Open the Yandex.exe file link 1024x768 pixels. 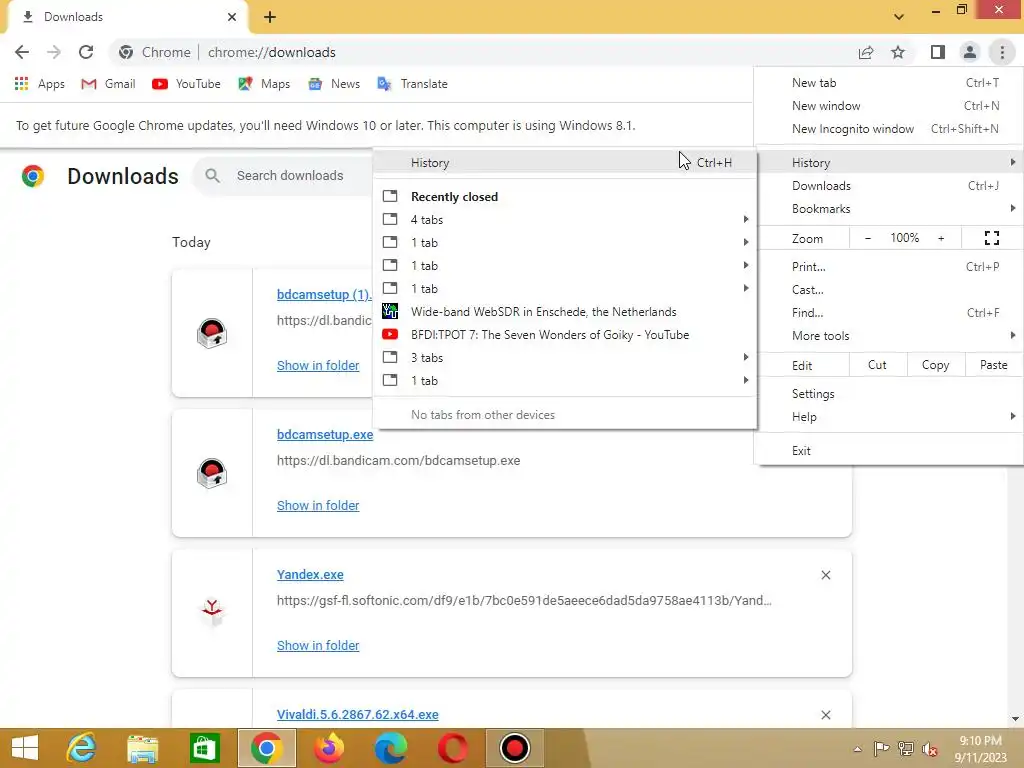[310, 574]
